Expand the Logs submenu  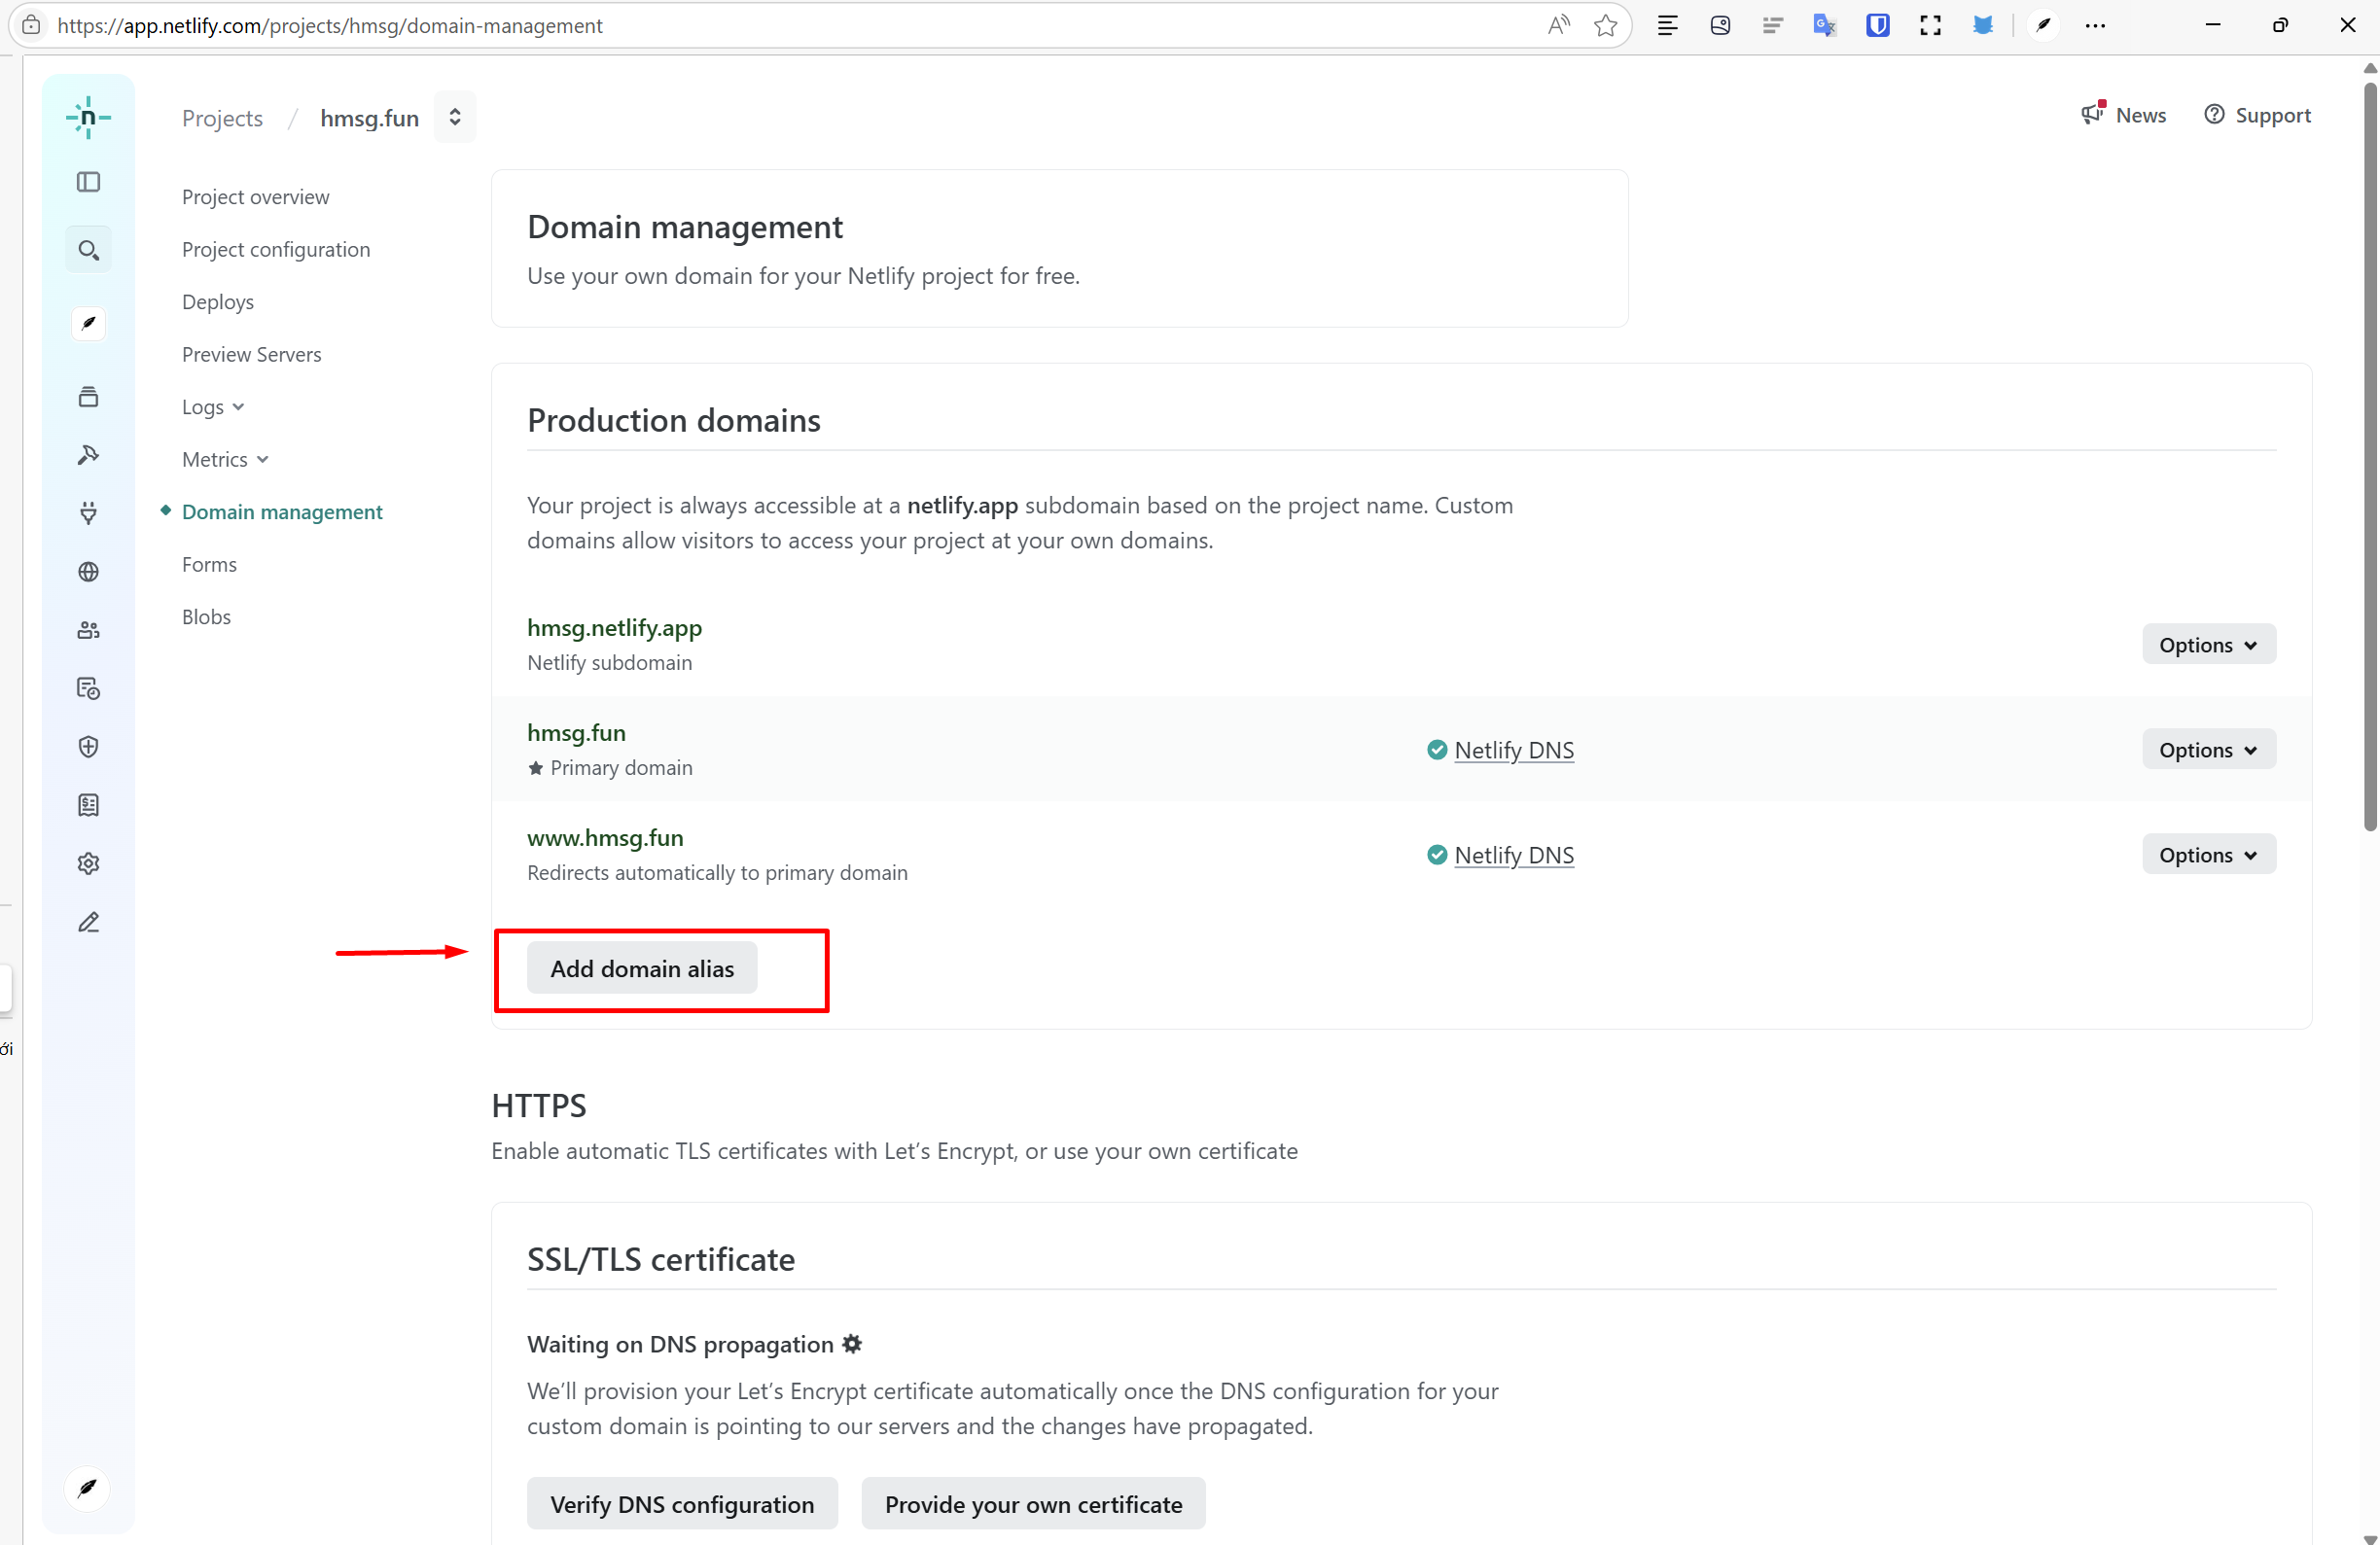[213, 407]
